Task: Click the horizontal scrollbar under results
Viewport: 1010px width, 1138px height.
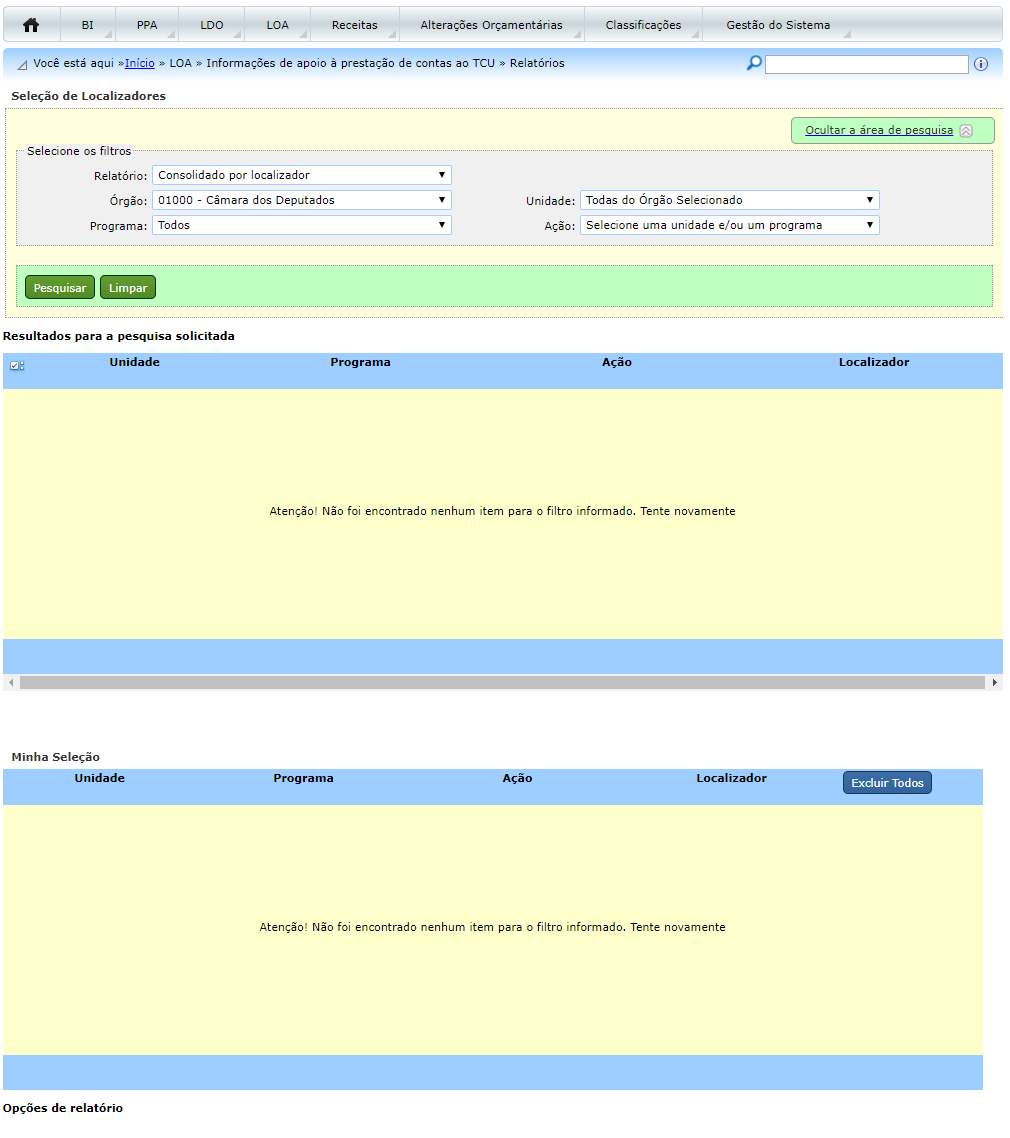Action: pos(501,682)
